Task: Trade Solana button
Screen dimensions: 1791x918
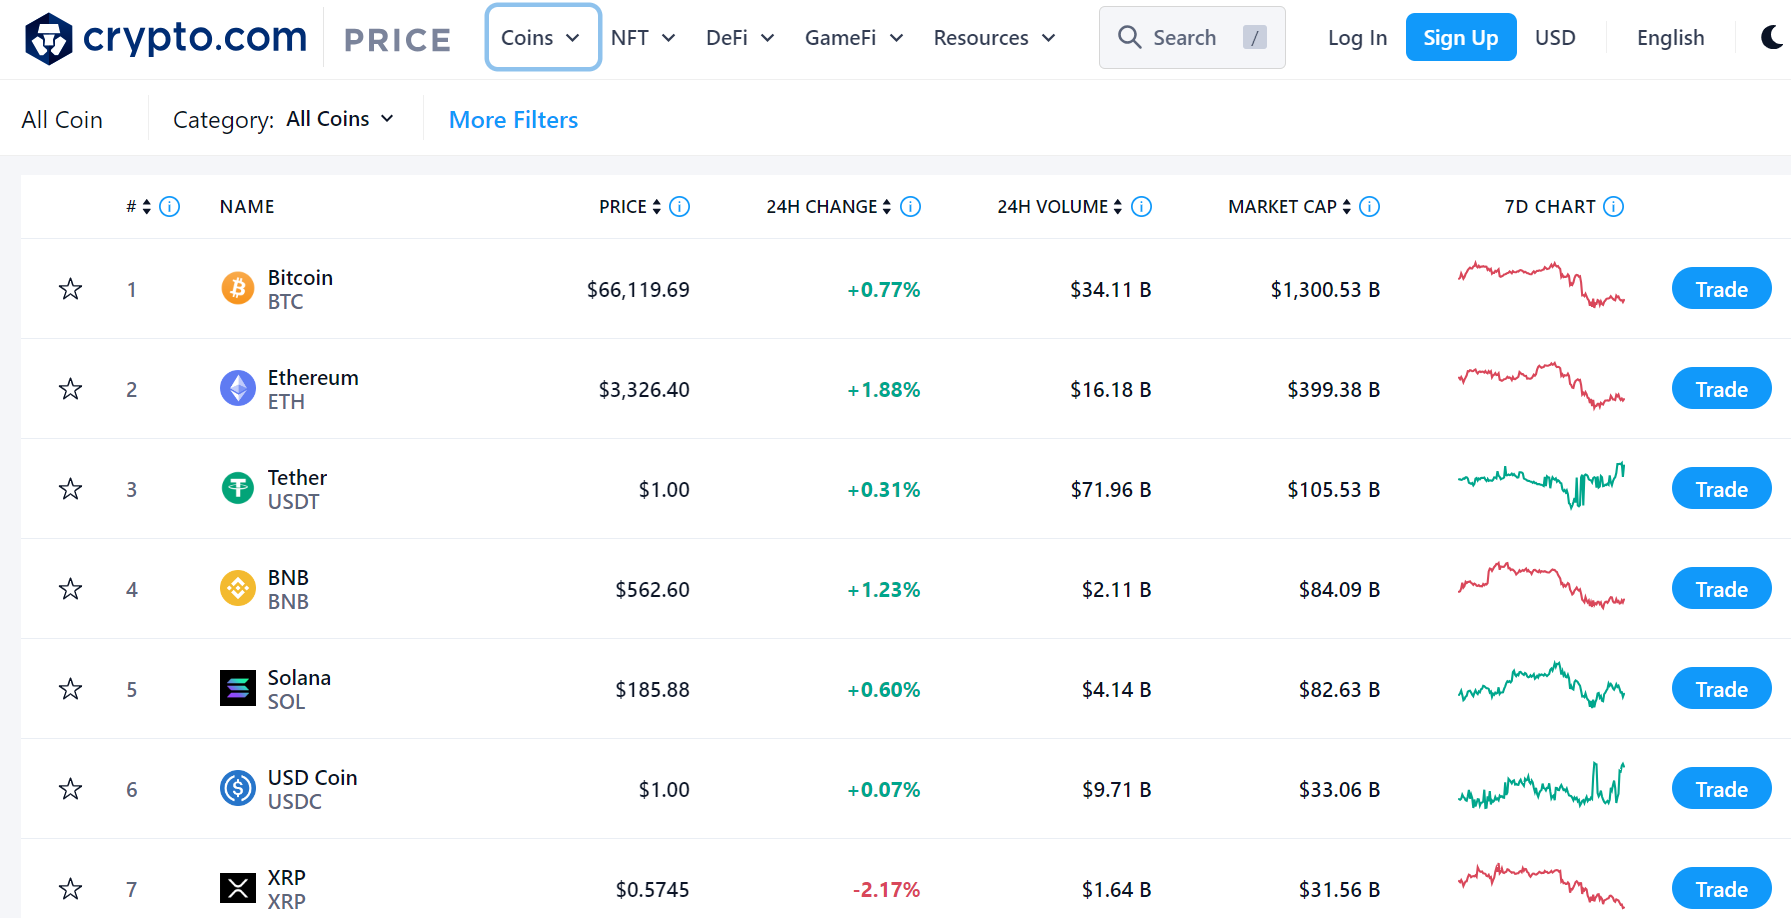Action: pos(1721,689)
